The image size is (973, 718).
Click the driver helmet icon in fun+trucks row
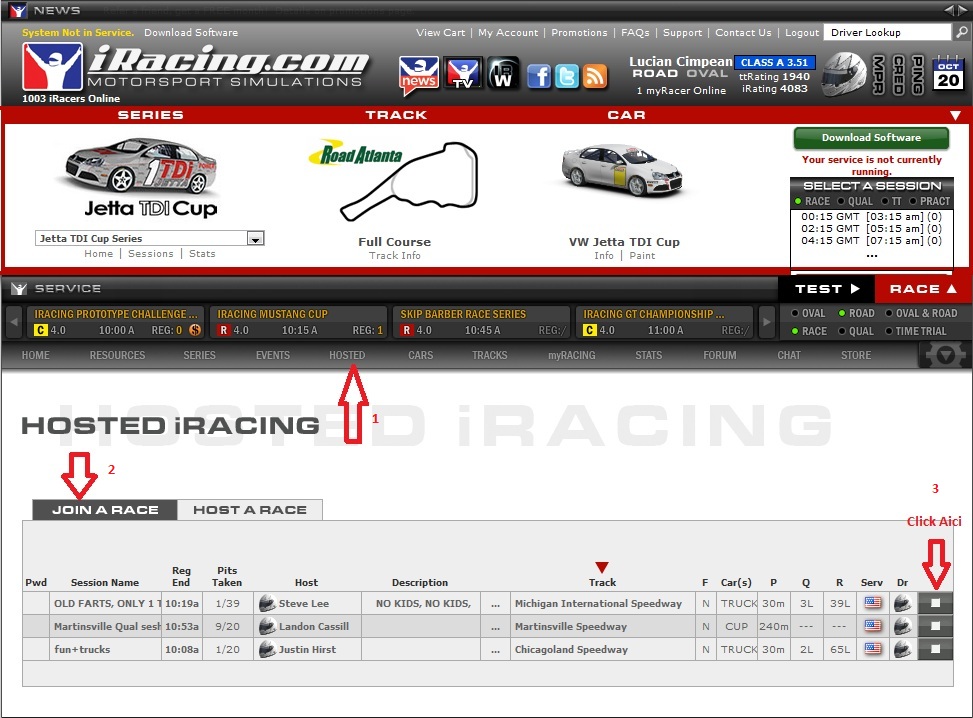coord(902,649)
